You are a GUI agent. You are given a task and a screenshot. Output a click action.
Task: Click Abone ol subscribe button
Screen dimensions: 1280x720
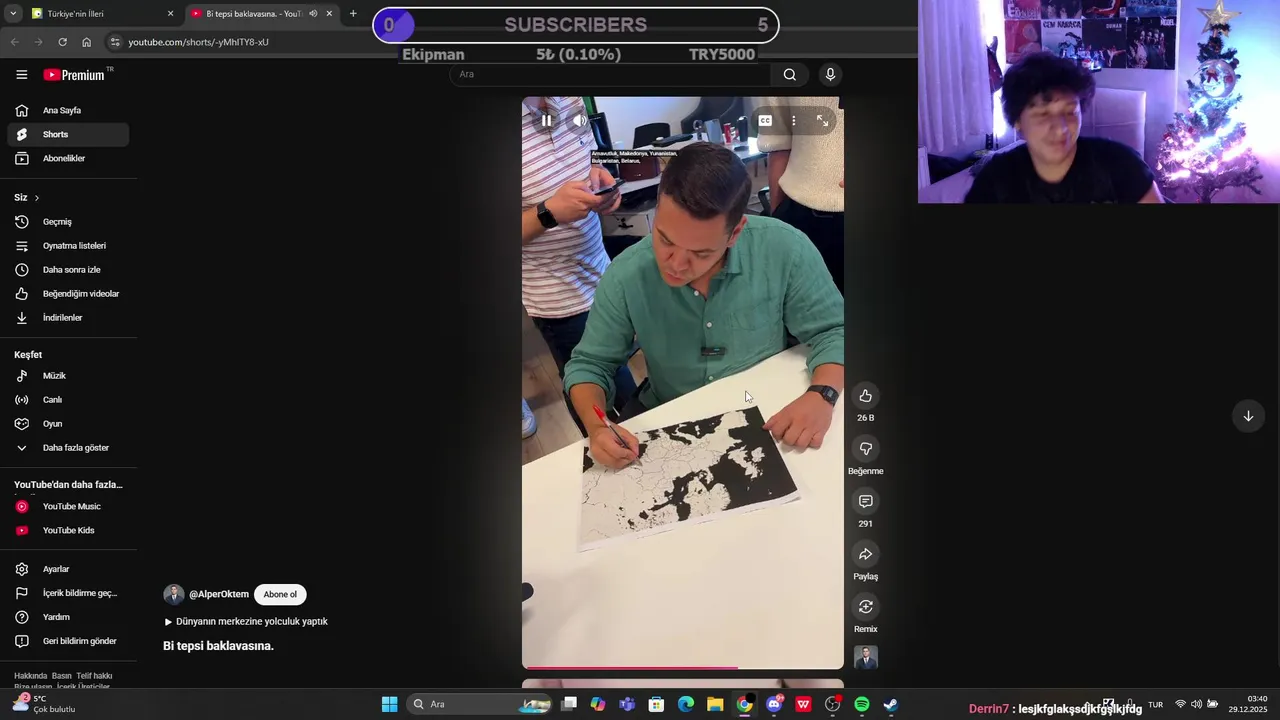[x=280, y=594]
